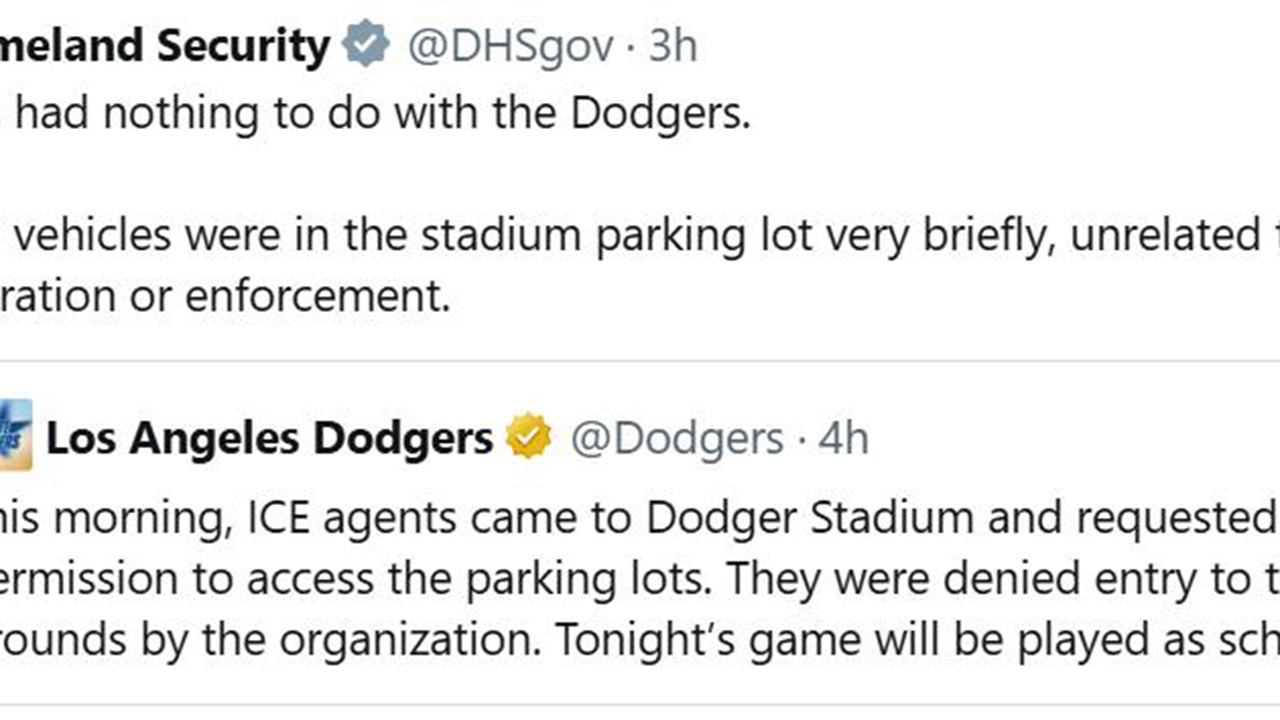This screenshot has height=720, width=1280.
Task: Click the line ending "ration or enforcement."
Action: [x=225, y=297]
